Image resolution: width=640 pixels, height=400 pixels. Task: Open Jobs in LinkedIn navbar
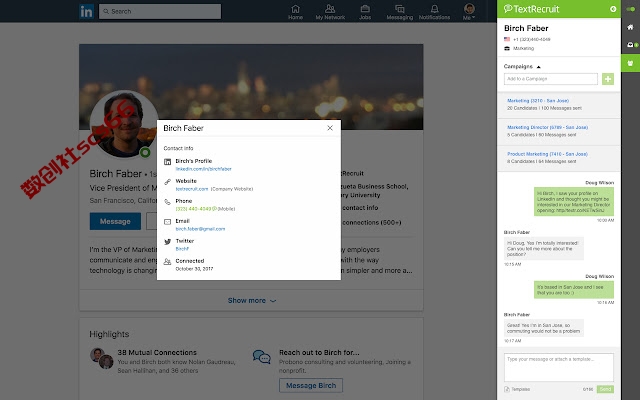tap(365, 12)
